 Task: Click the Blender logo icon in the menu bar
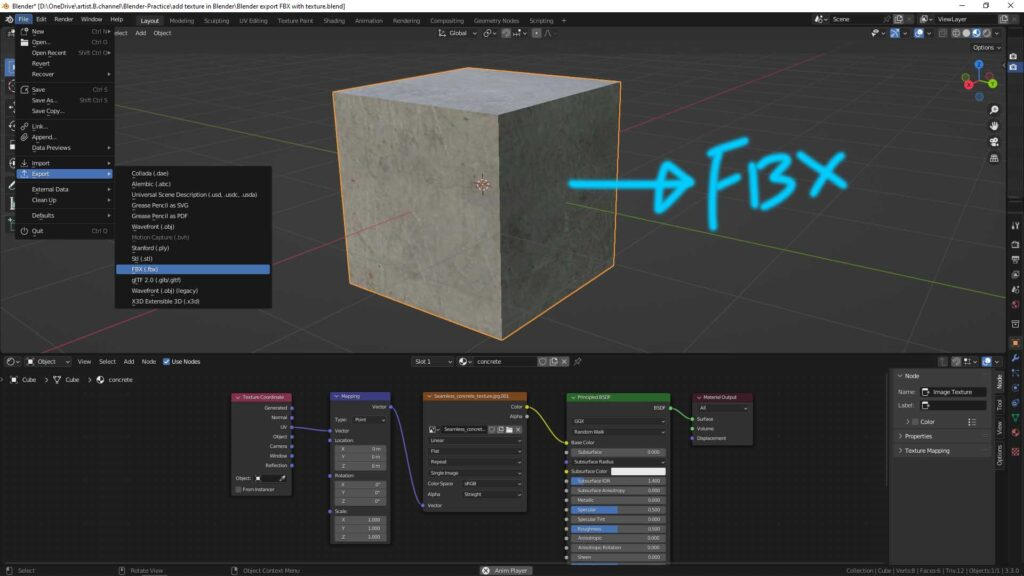[x=8, y=20]
